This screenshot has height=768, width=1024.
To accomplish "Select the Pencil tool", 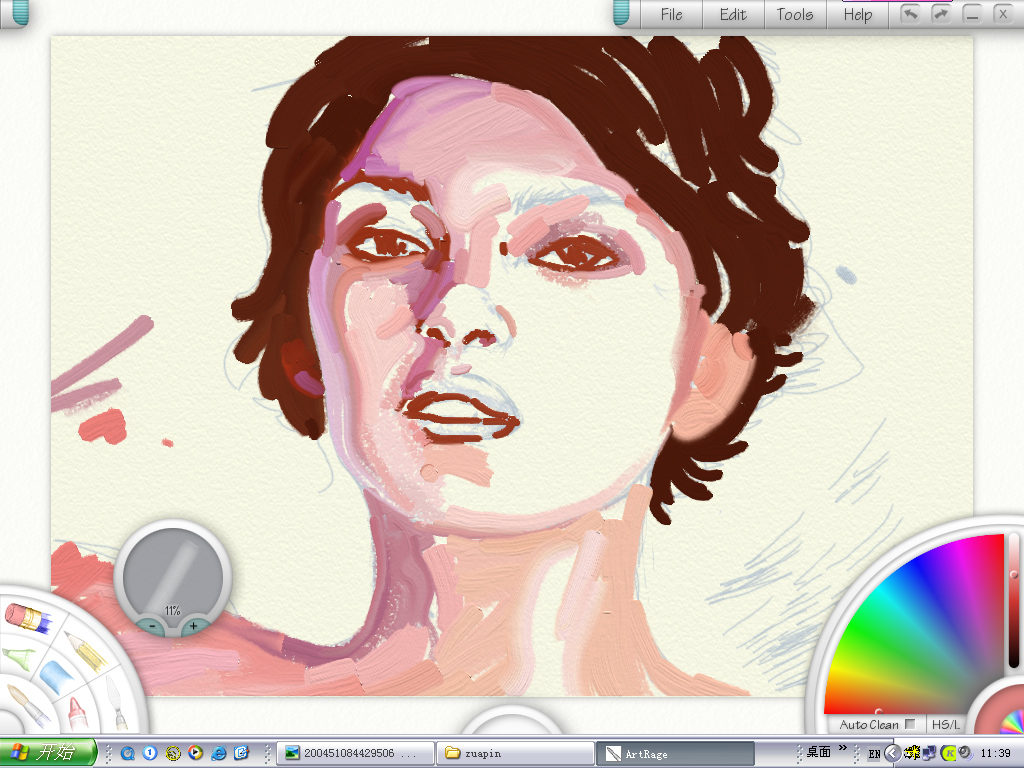I will click(87, 650).
